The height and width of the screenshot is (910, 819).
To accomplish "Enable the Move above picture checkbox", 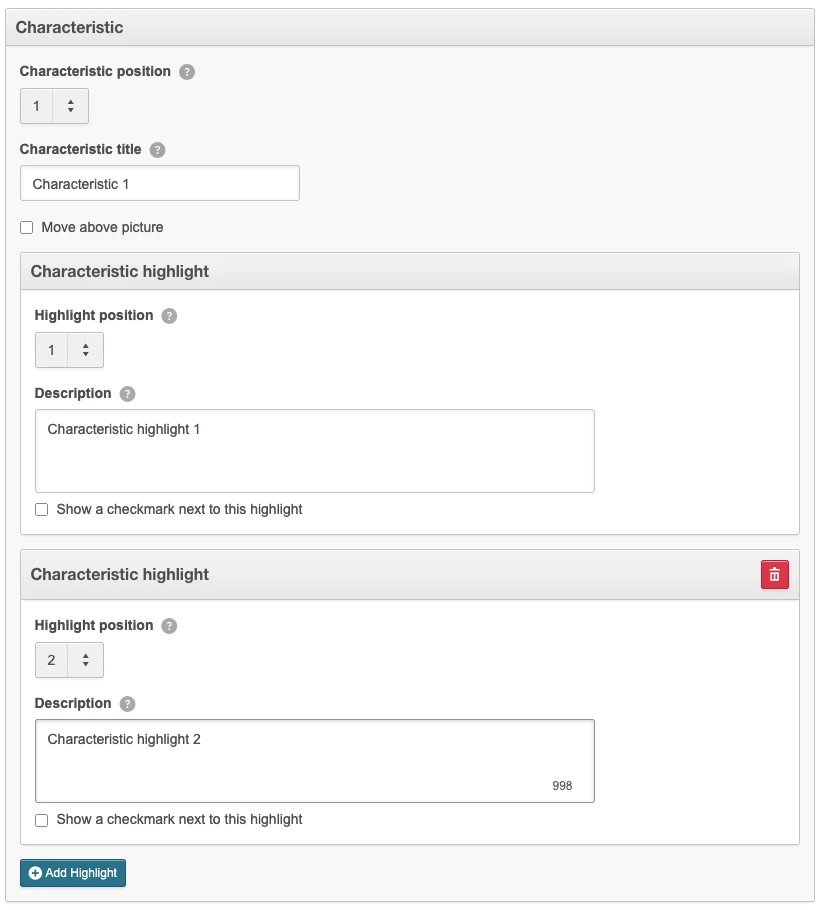I will click(27, 228).
